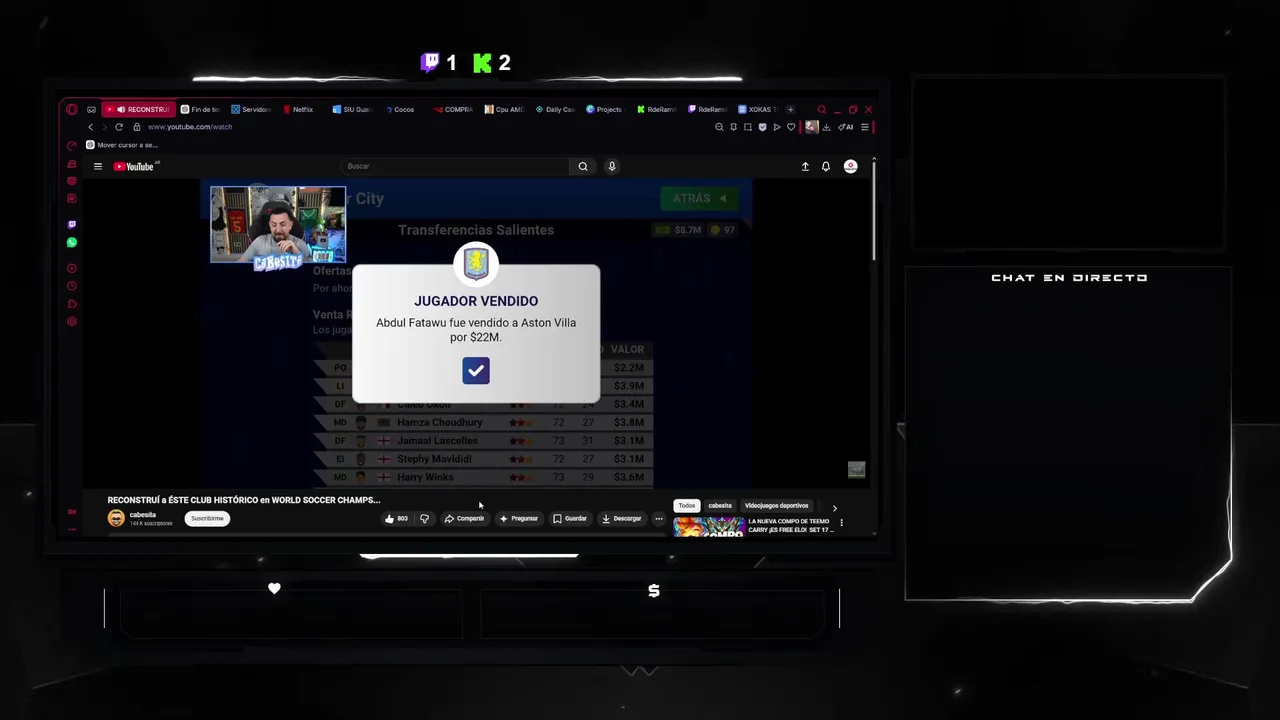This screenshot has width=1280, height=720.
Task: Click the YouTube Buscar search field
Action: click(456, 167)
